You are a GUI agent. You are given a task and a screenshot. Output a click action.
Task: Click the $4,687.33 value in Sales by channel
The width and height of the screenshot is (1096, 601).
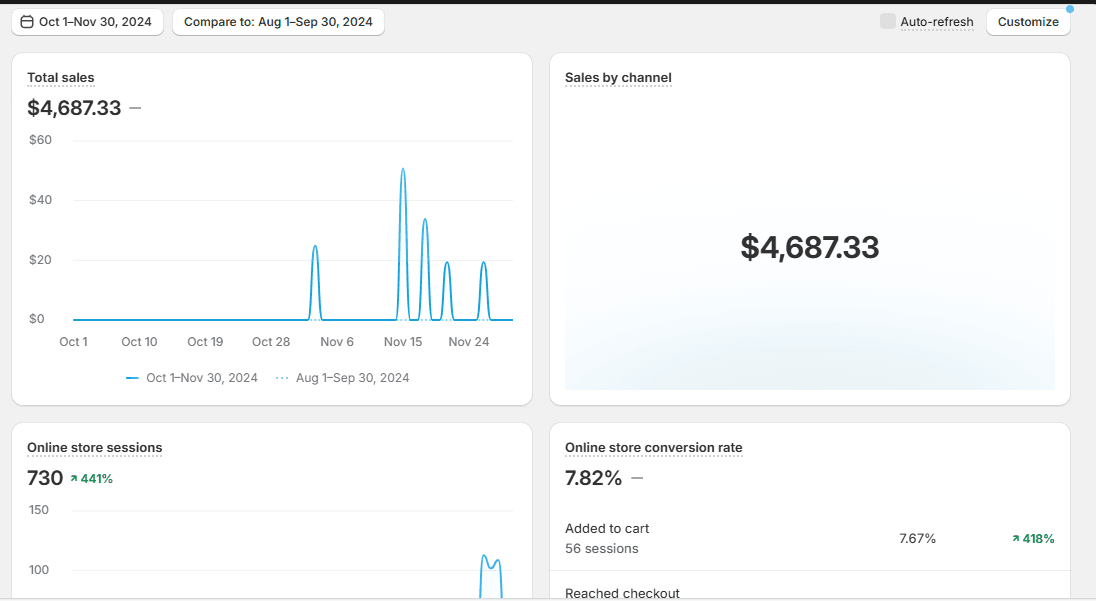(809, 247)
